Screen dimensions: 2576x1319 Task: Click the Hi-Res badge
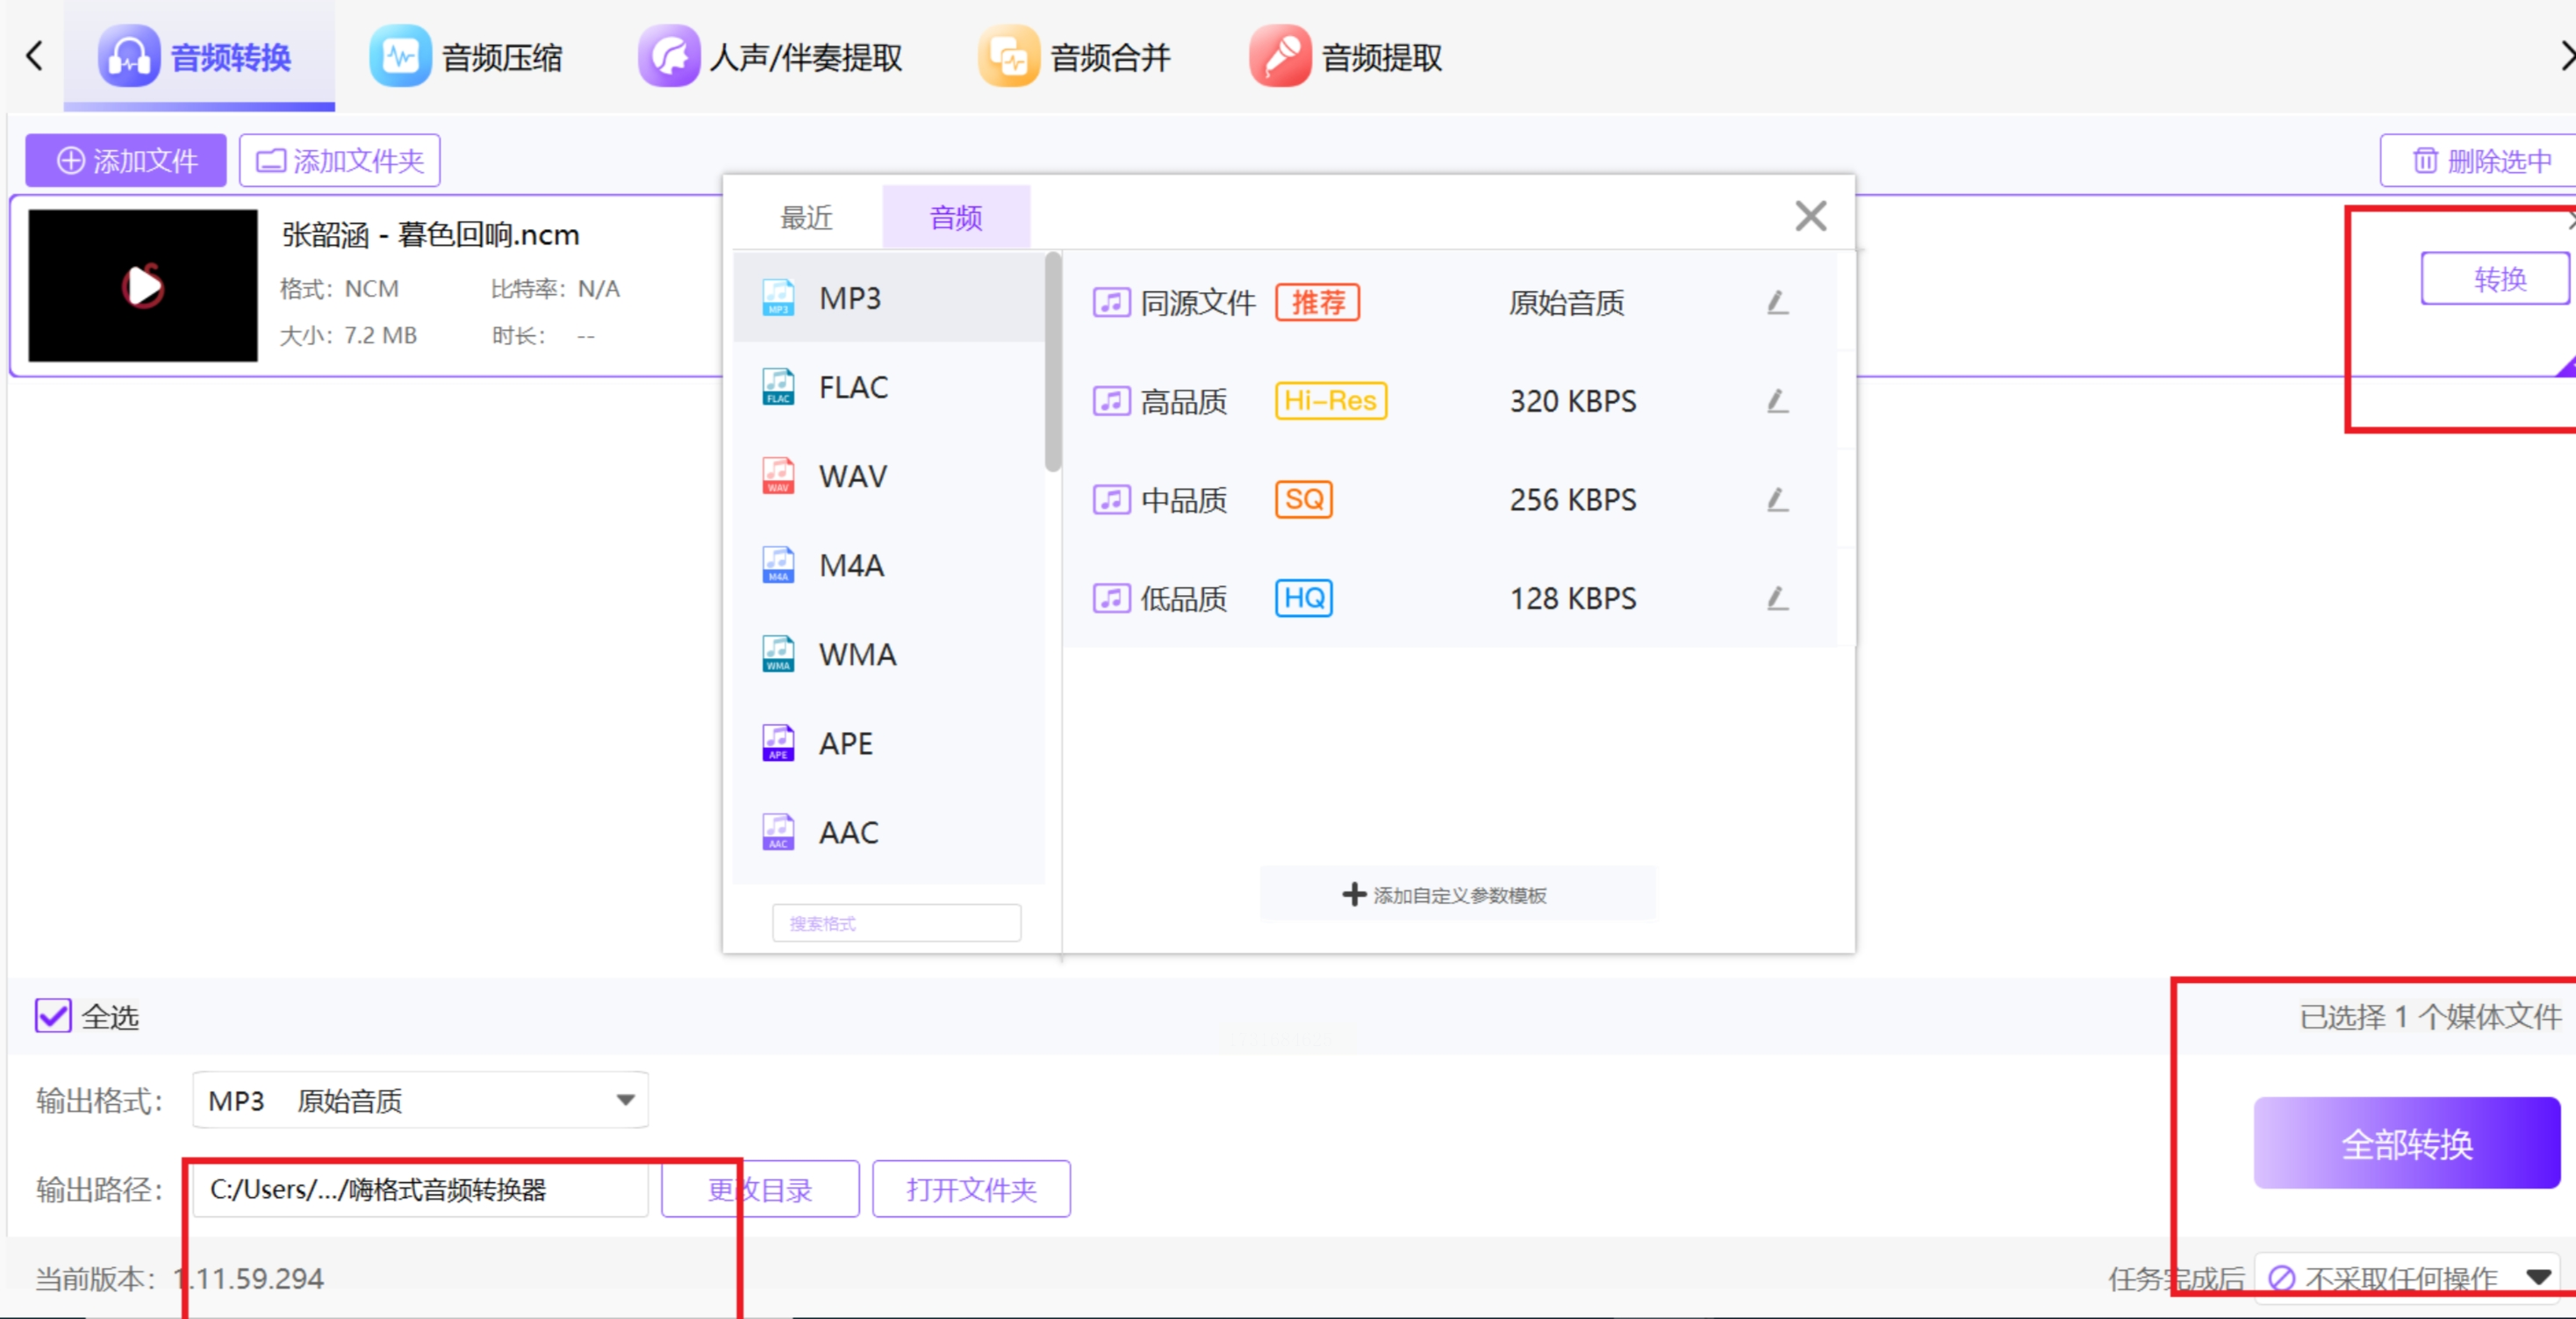coord(1331,401)
